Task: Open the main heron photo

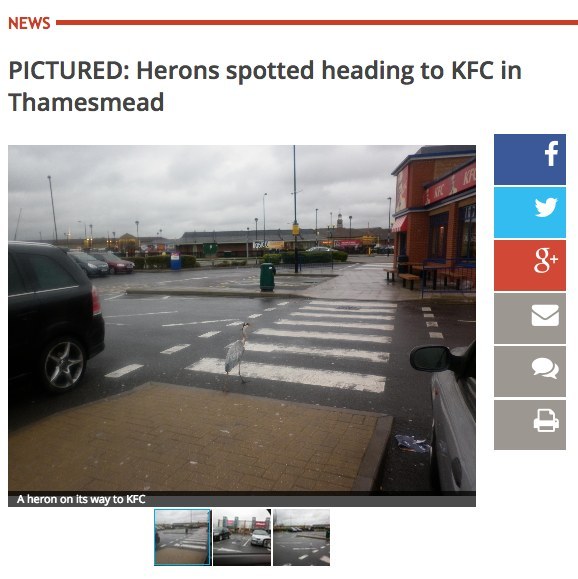Action: [242, 320]
